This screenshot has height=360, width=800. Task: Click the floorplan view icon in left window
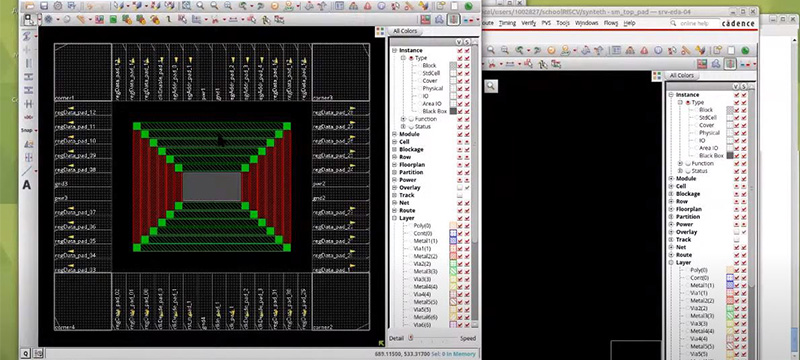click(x=426, y=20)
